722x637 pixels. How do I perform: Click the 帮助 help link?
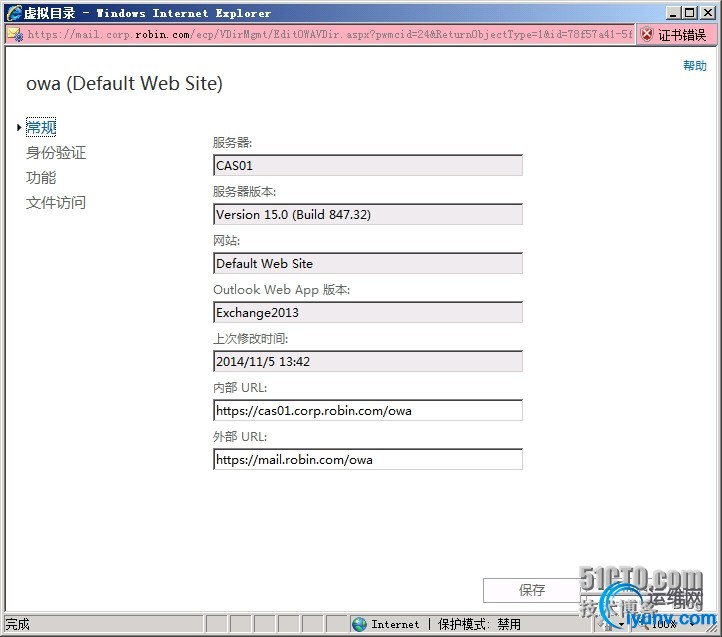[x=694, y=65]
